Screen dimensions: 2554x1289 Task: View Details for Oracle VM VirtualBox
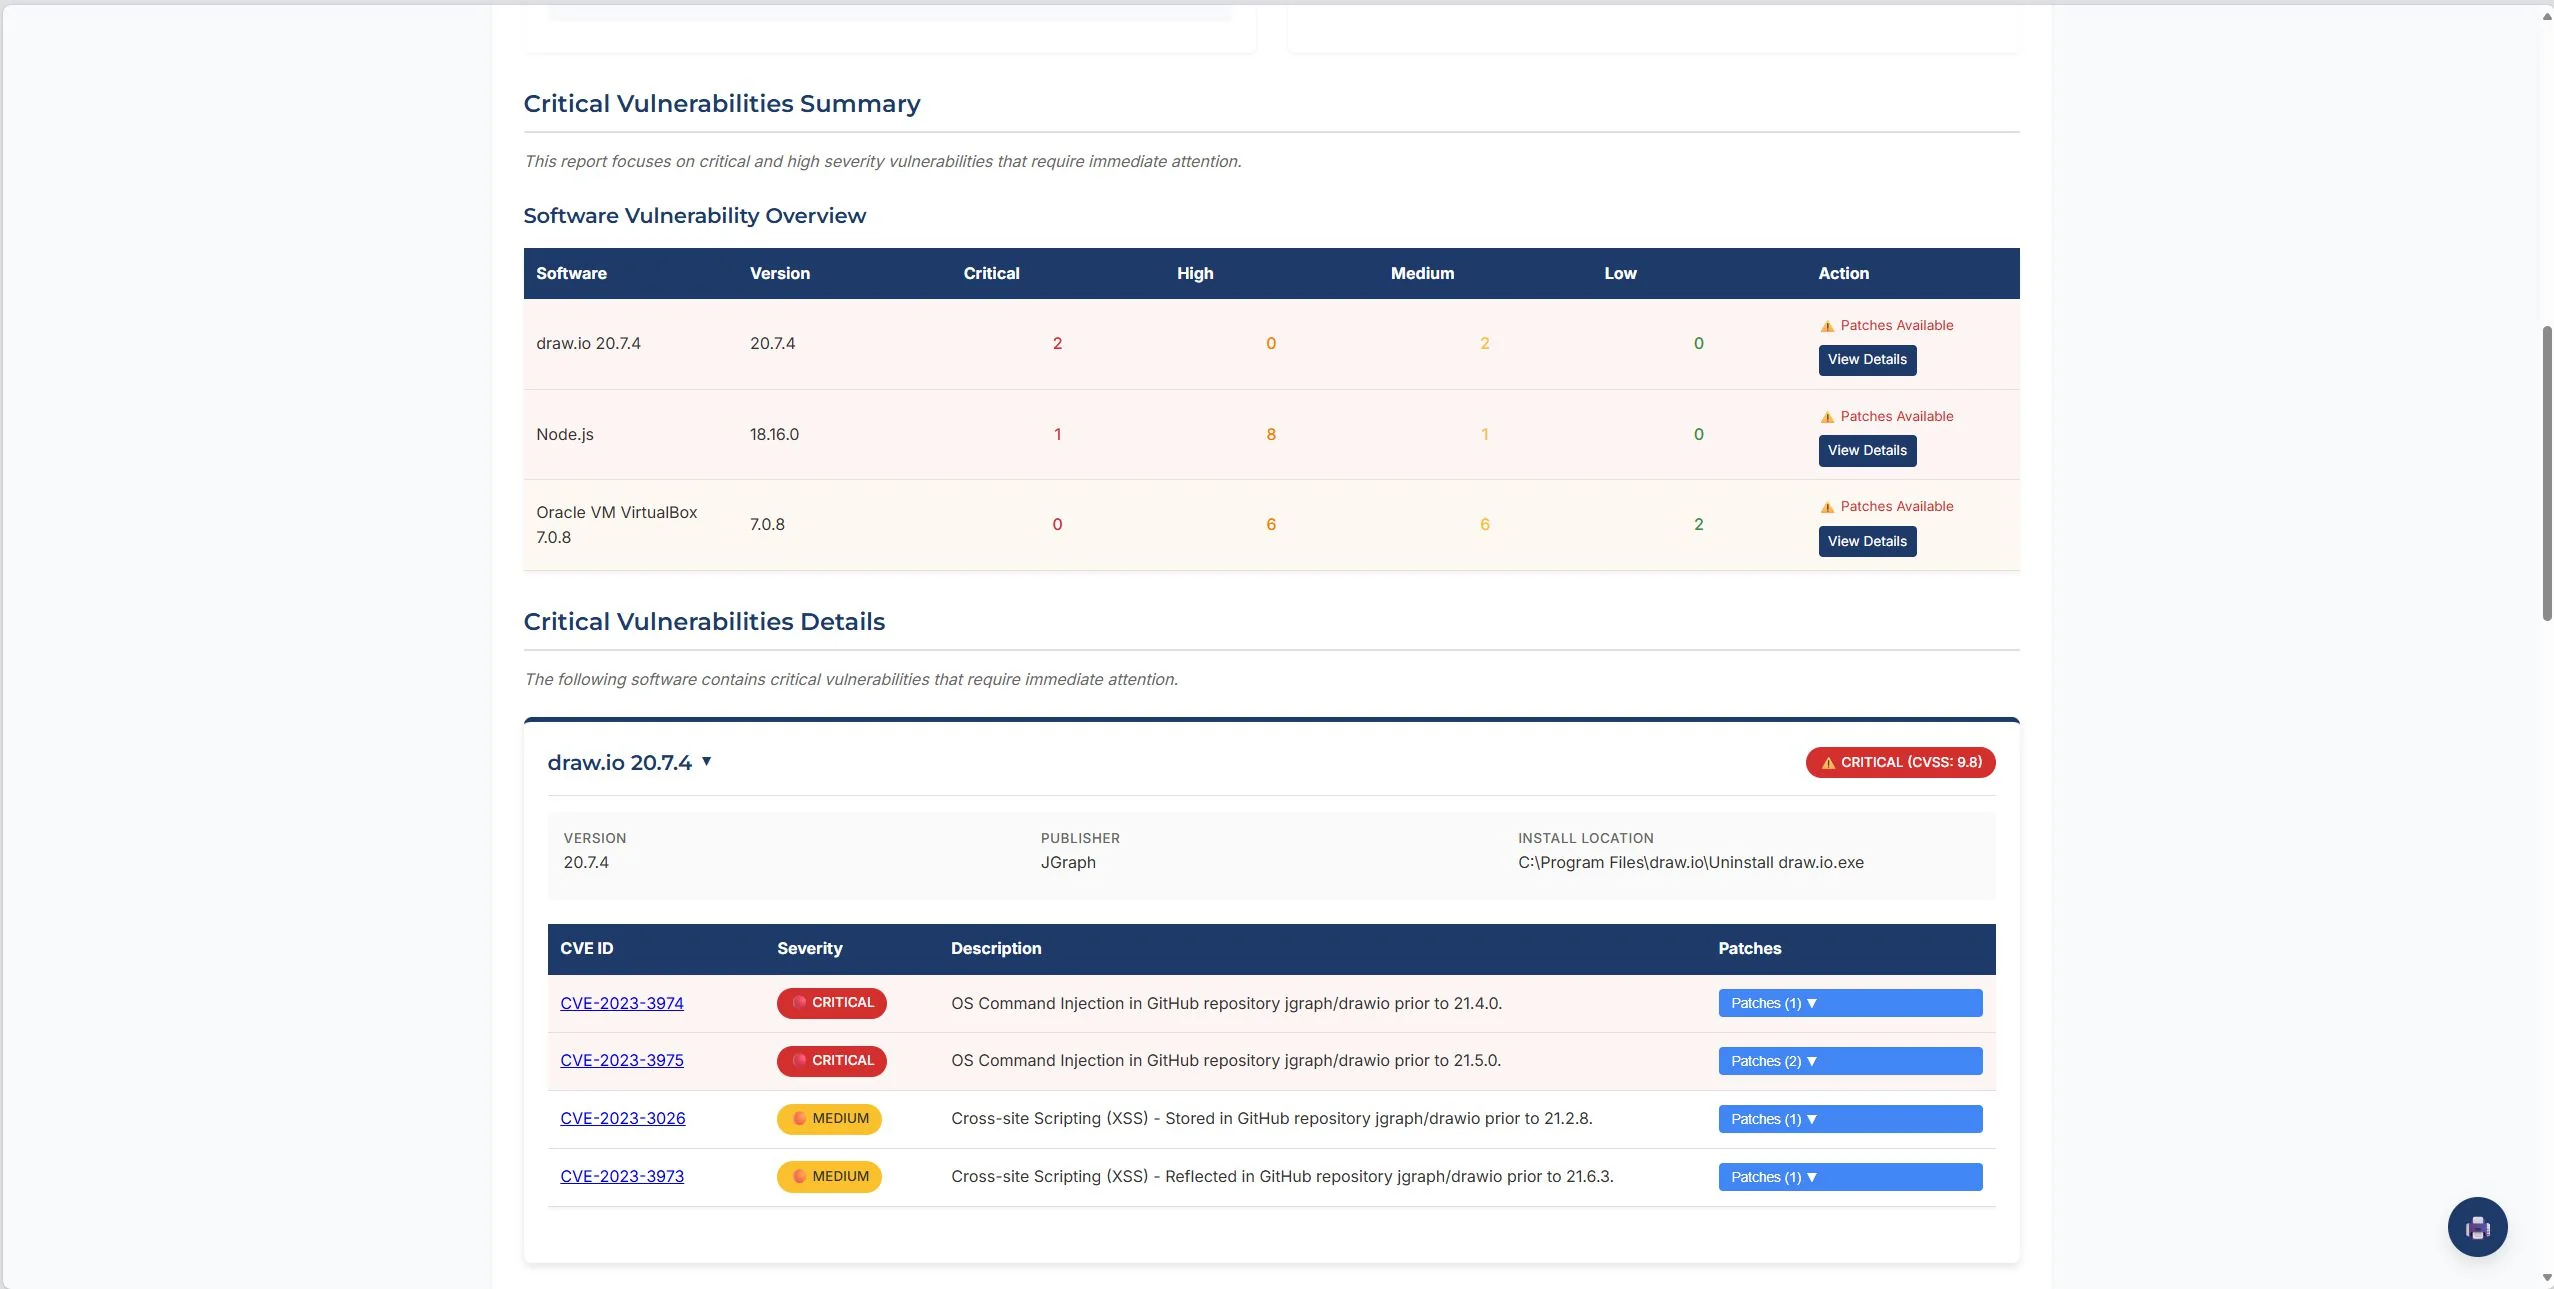pos(1867,541)
